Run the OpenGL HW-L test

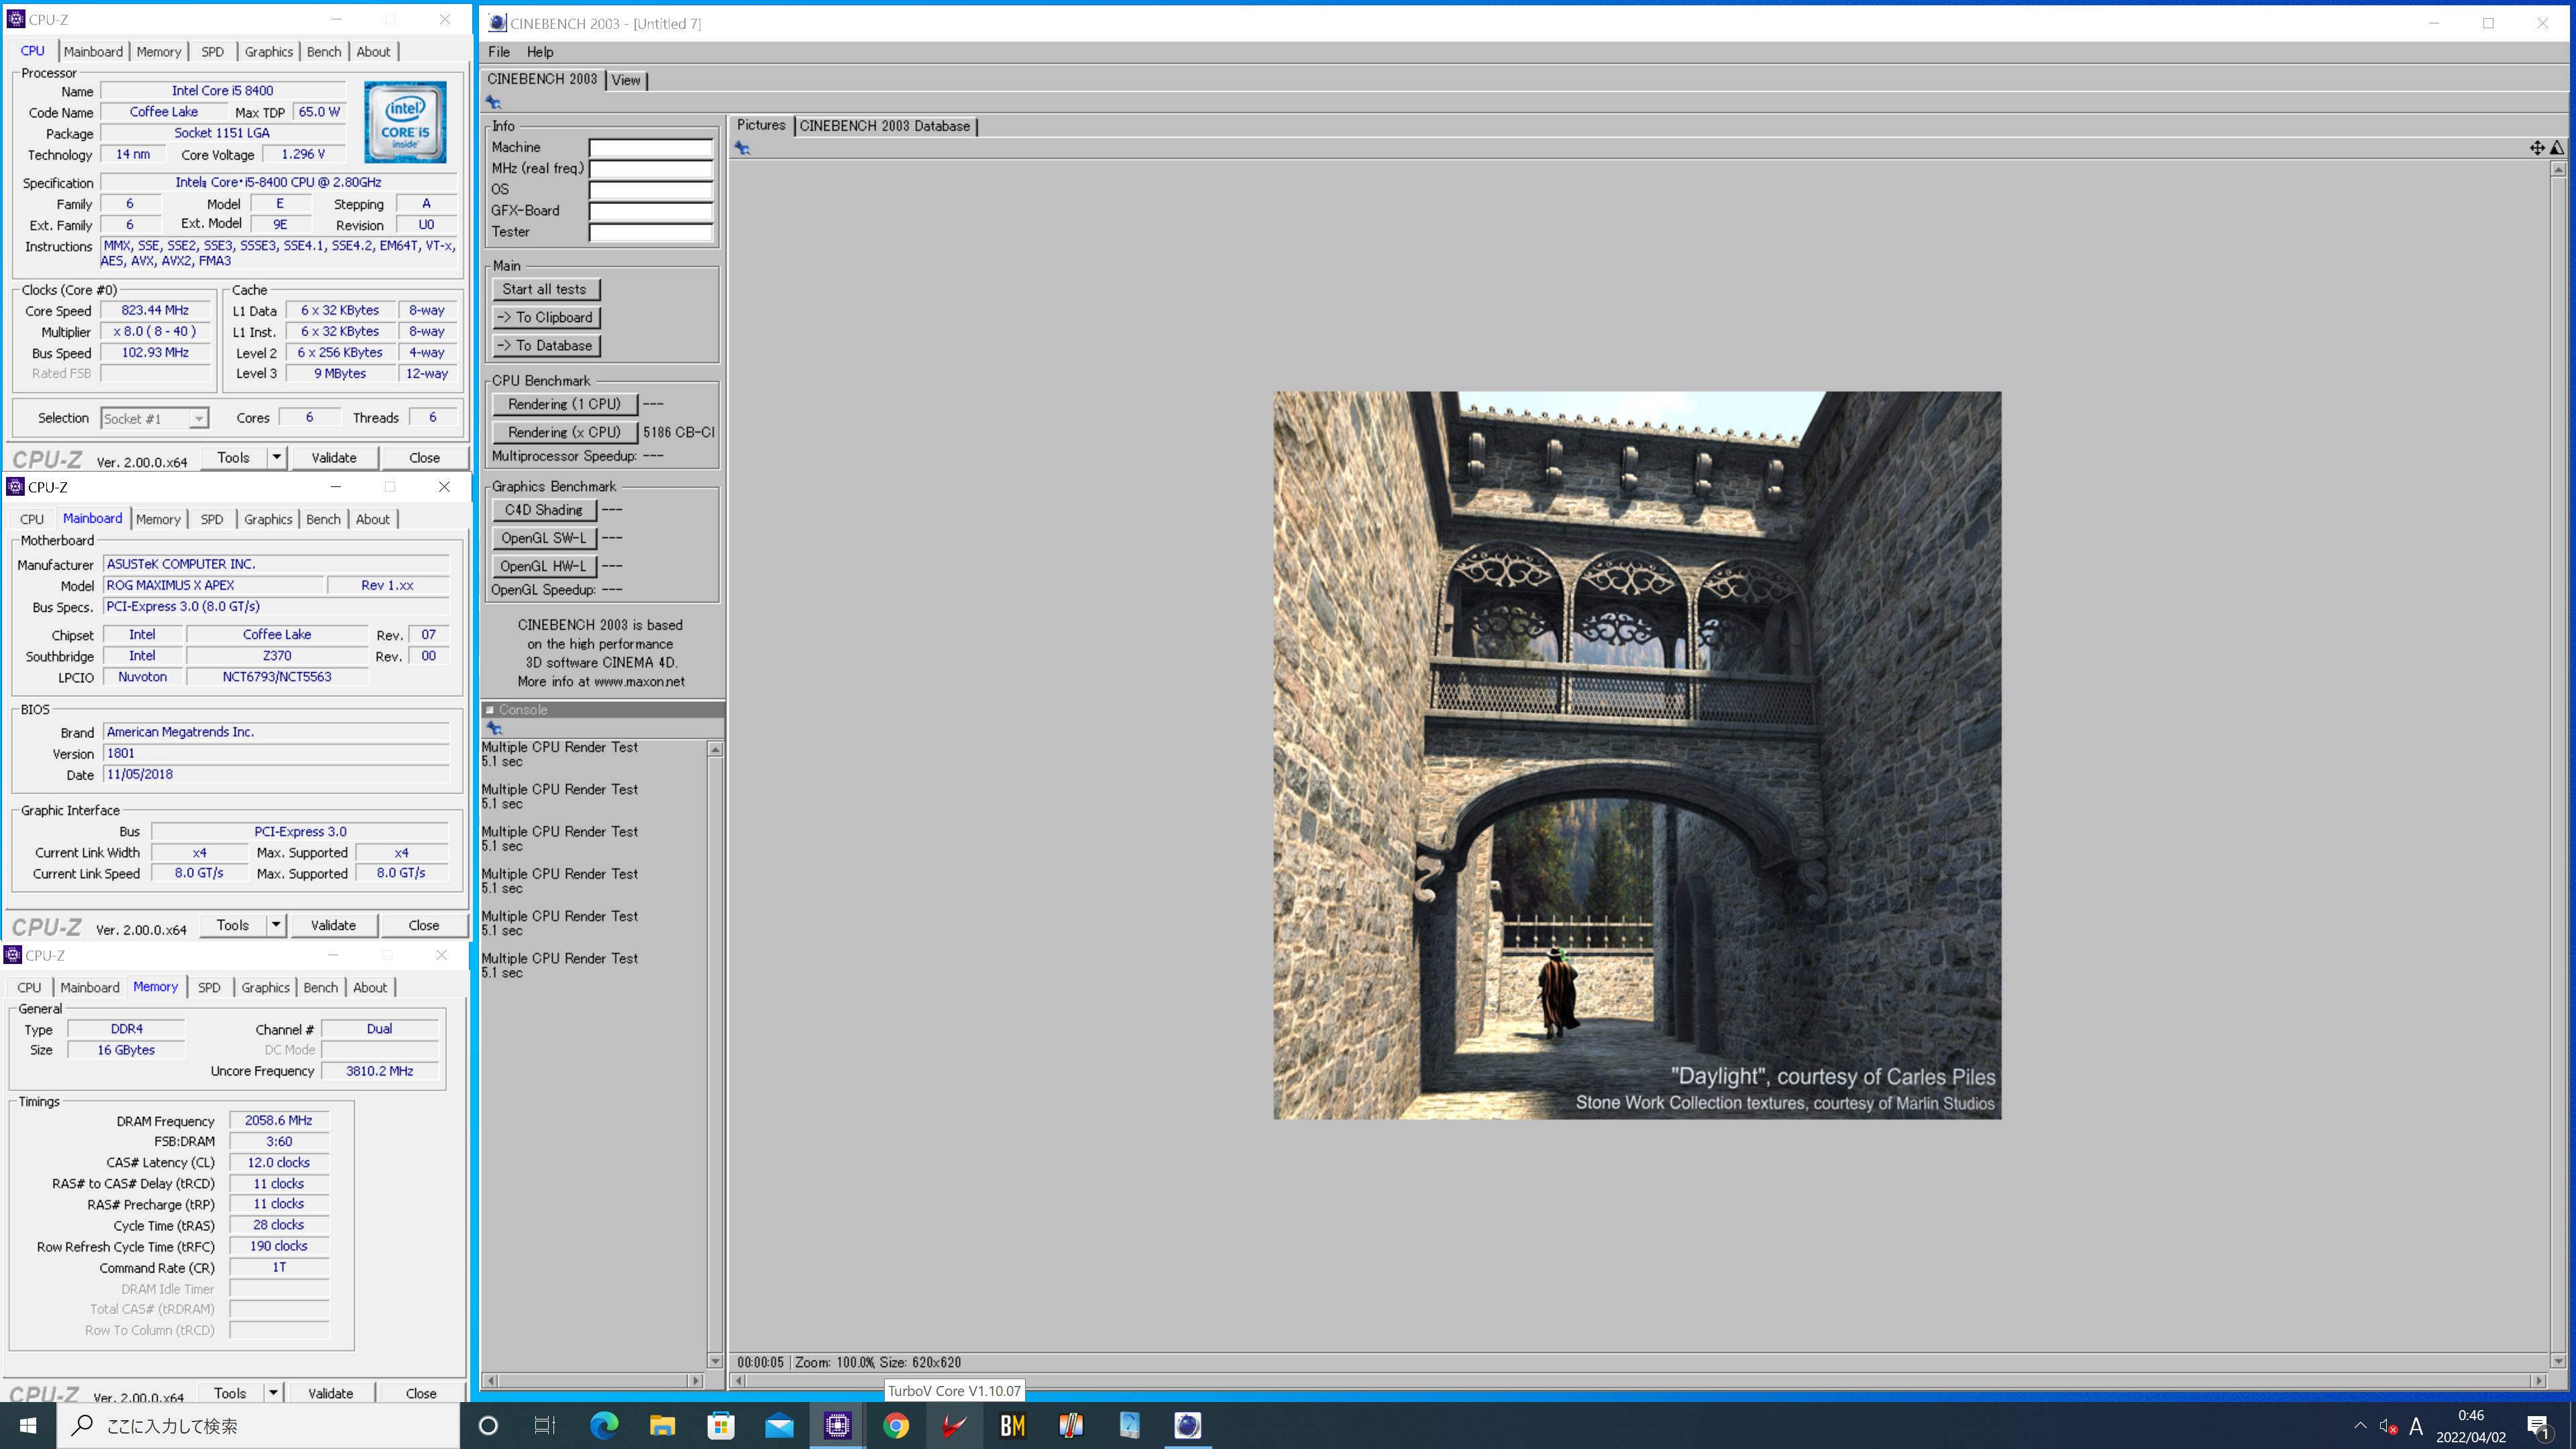pyautogui.click(x=544, y=566)
